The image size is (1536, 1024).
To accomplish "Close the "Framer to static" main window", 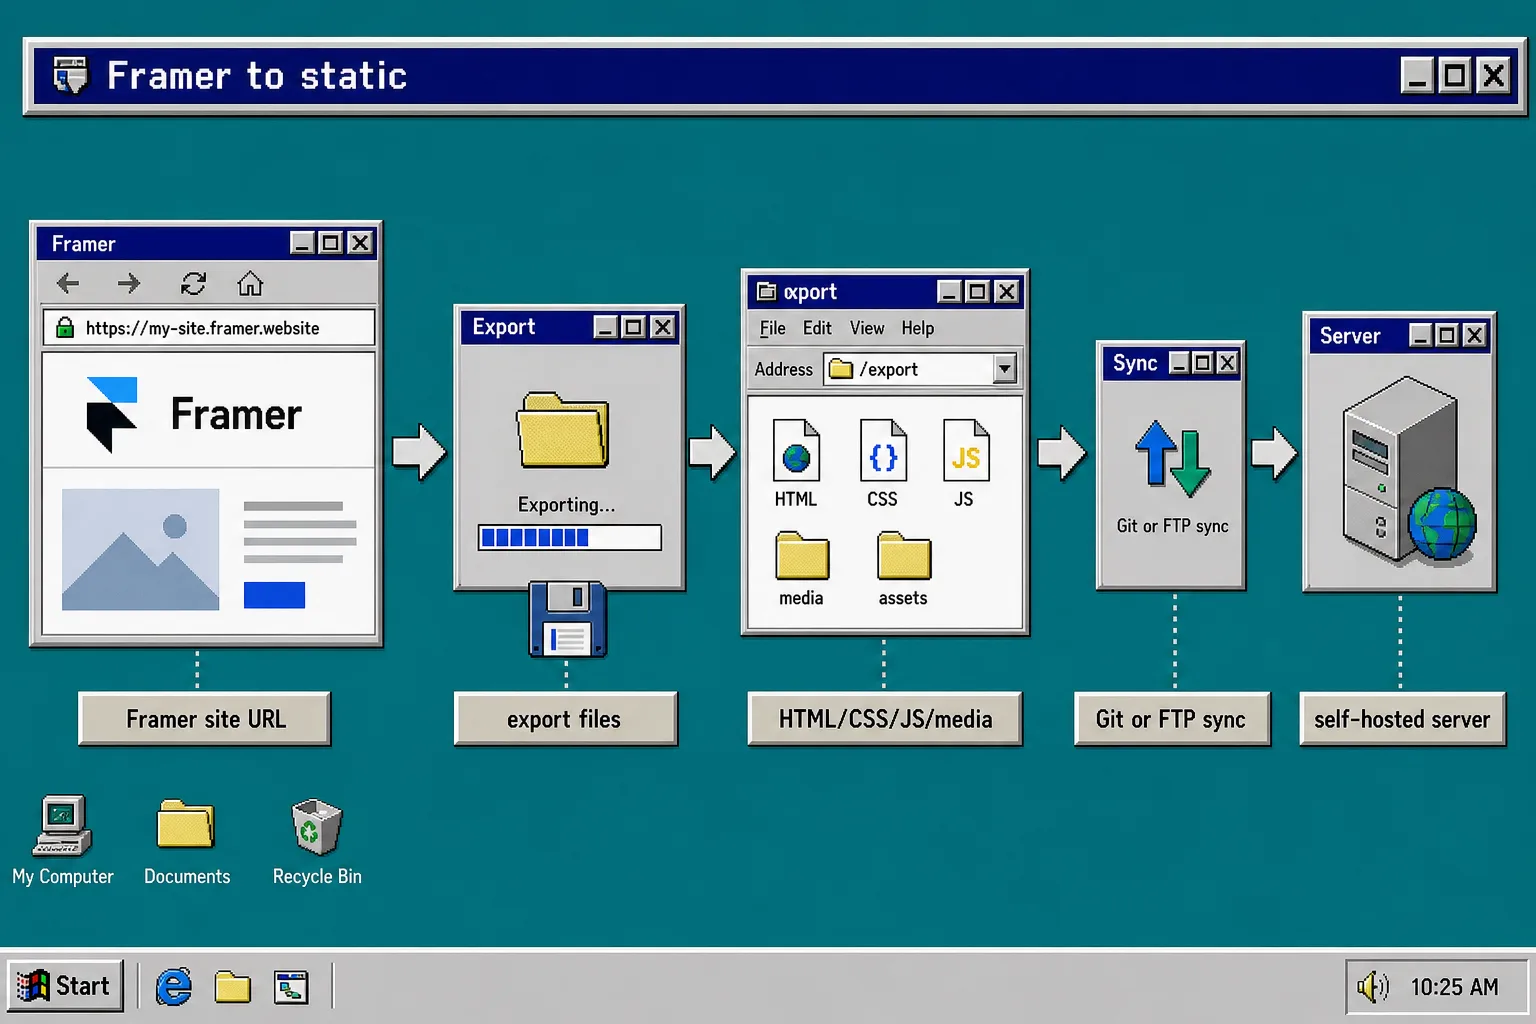I will point(1493,75).
